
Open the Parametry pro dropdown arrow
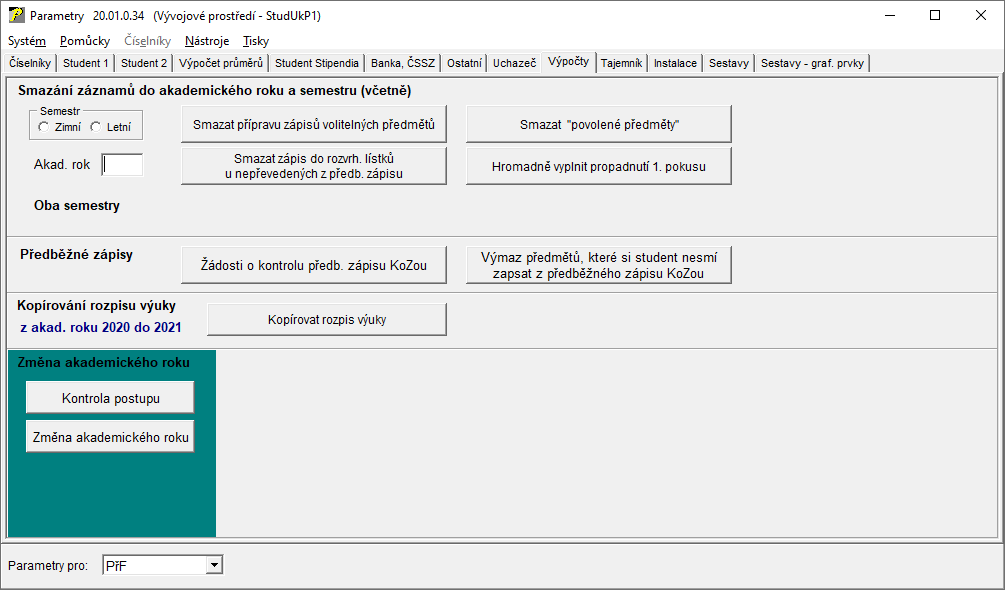(213, 566)
